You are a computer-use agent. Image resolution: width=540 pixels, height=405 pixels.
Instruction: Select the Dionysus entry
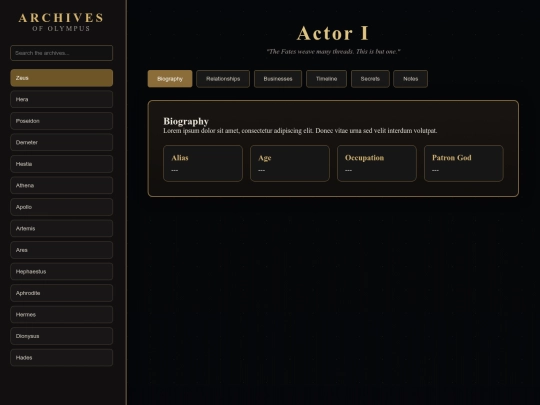(61, 336)
